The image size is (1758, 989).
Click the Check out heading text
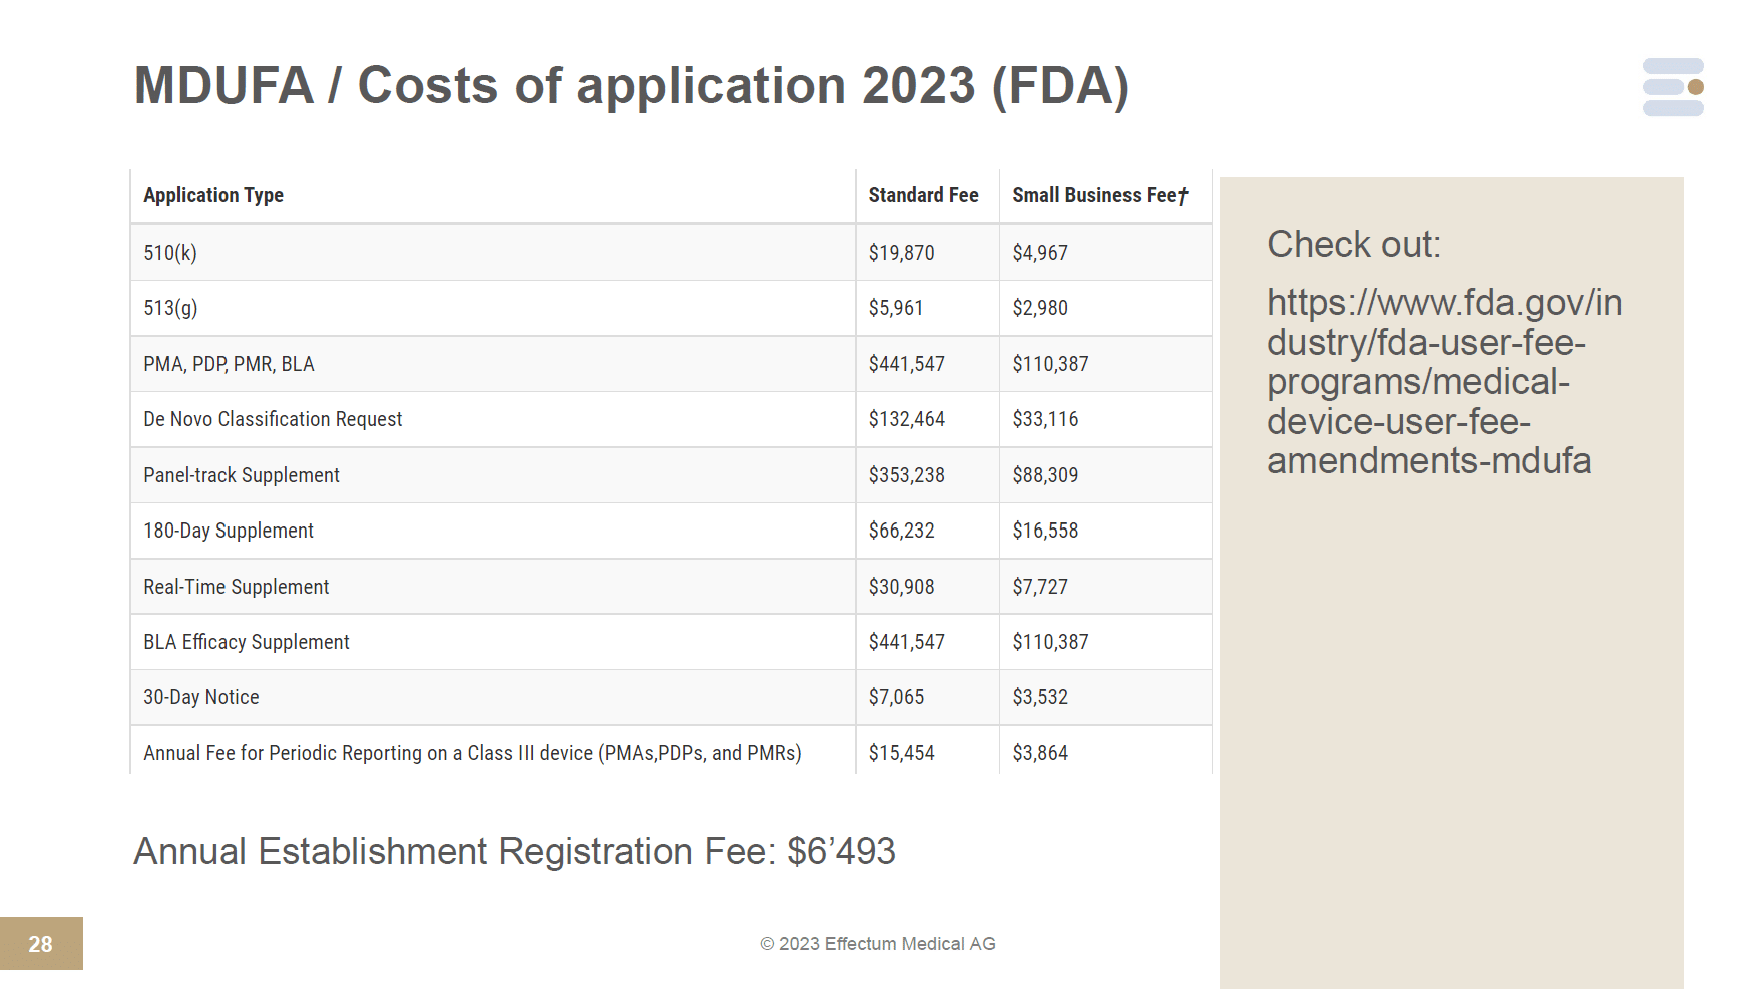click(x=1354, y=244)
